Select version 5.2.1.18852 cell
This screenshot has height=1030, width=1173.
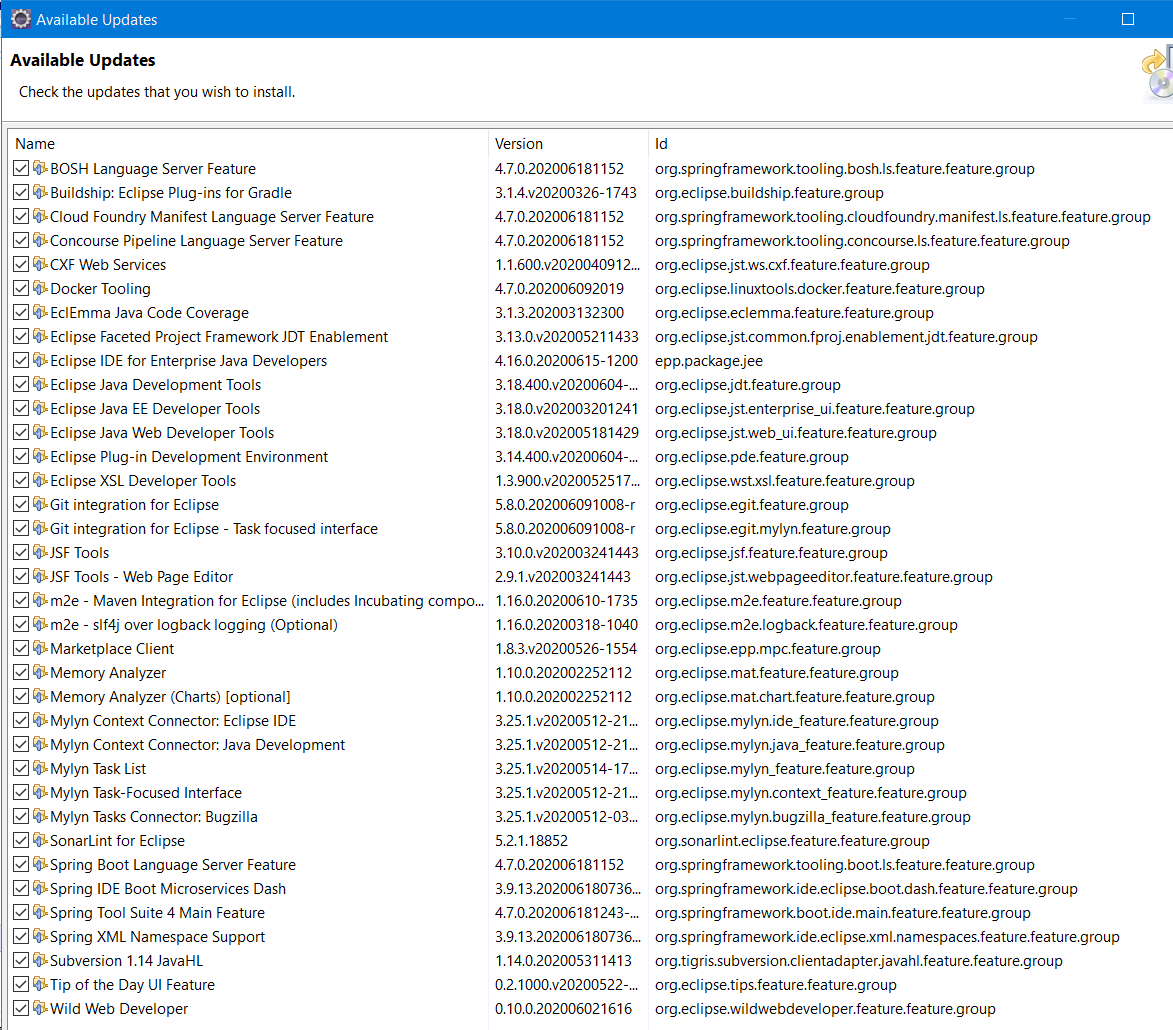pos(531,840)
